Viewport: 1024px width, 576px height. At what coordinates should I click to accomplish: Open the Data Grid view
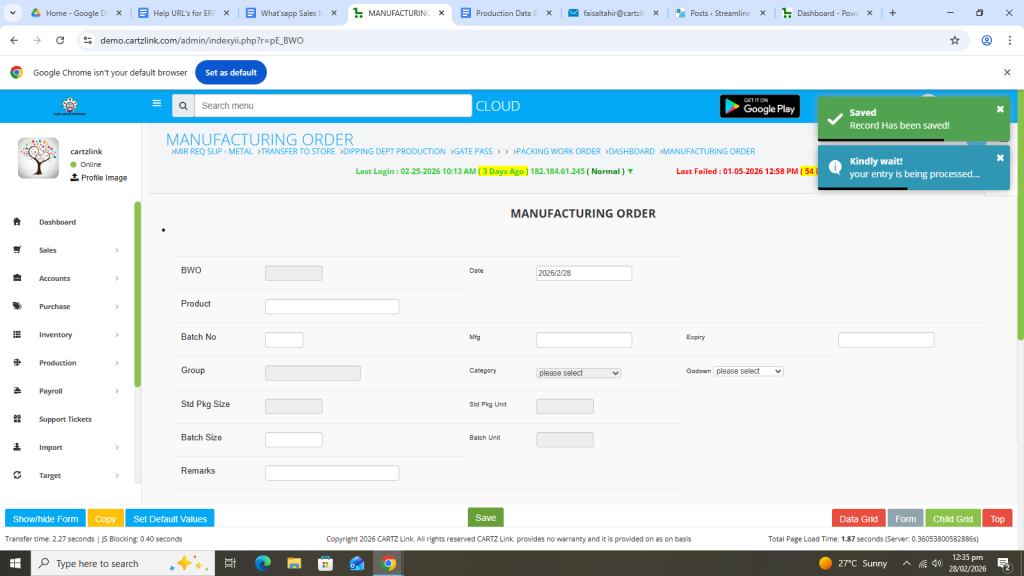858,519
